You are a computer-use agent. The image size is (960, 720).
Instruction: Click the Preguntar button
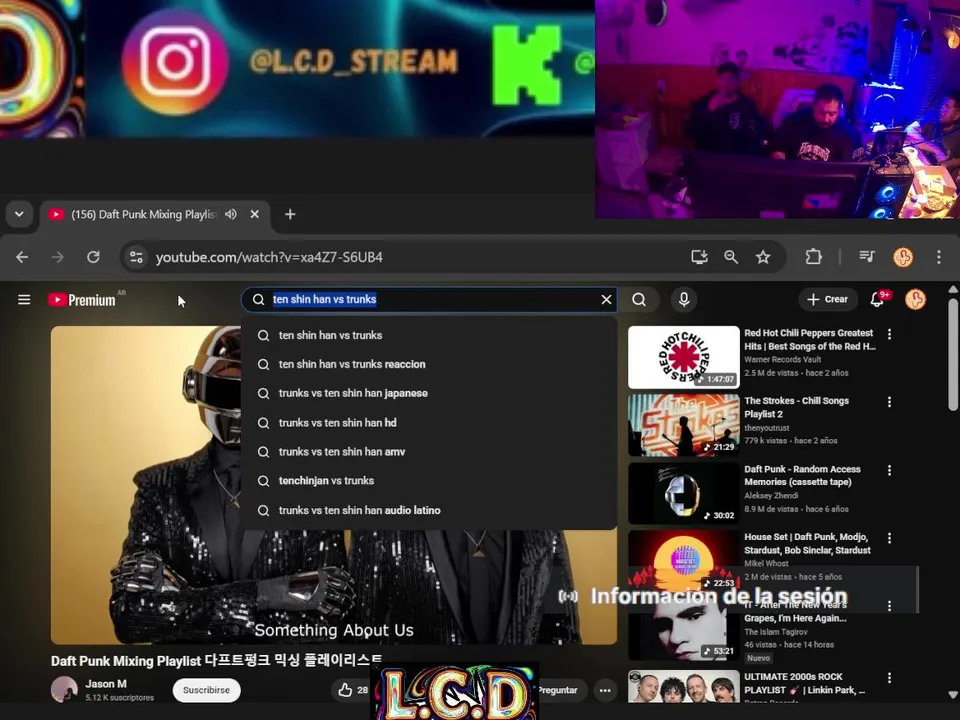coord(558,690)
